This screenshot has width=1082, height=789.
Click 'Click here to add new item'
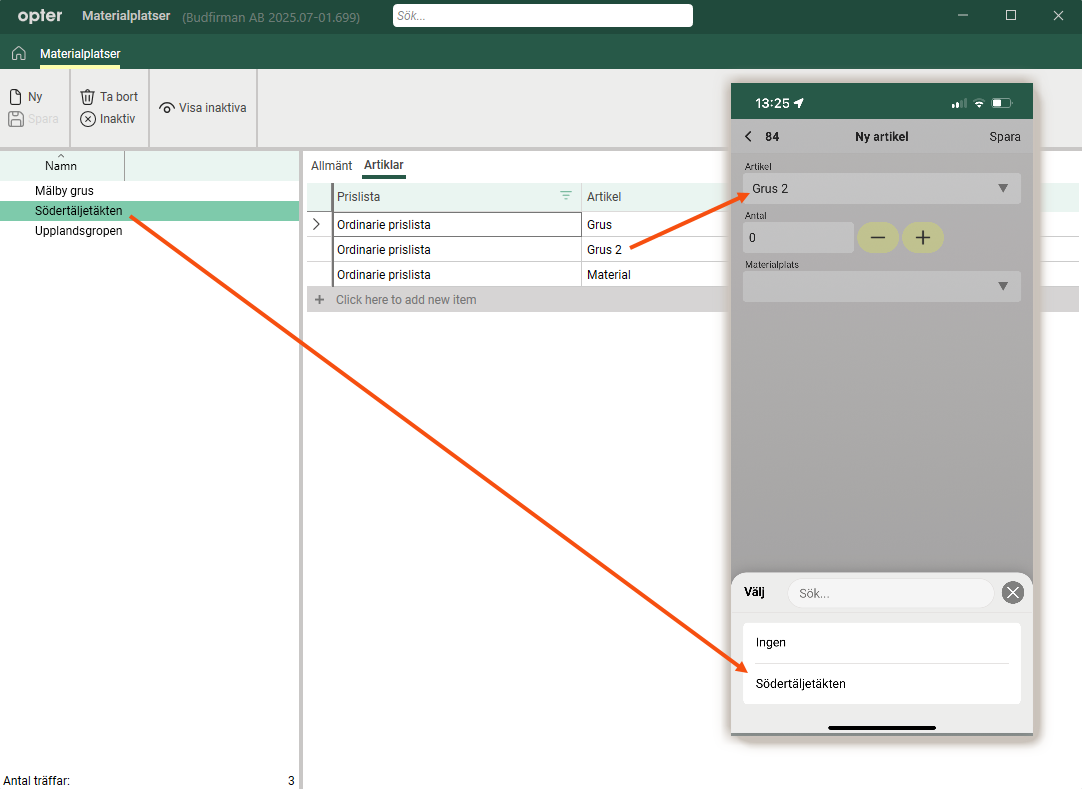click(406, 300)
